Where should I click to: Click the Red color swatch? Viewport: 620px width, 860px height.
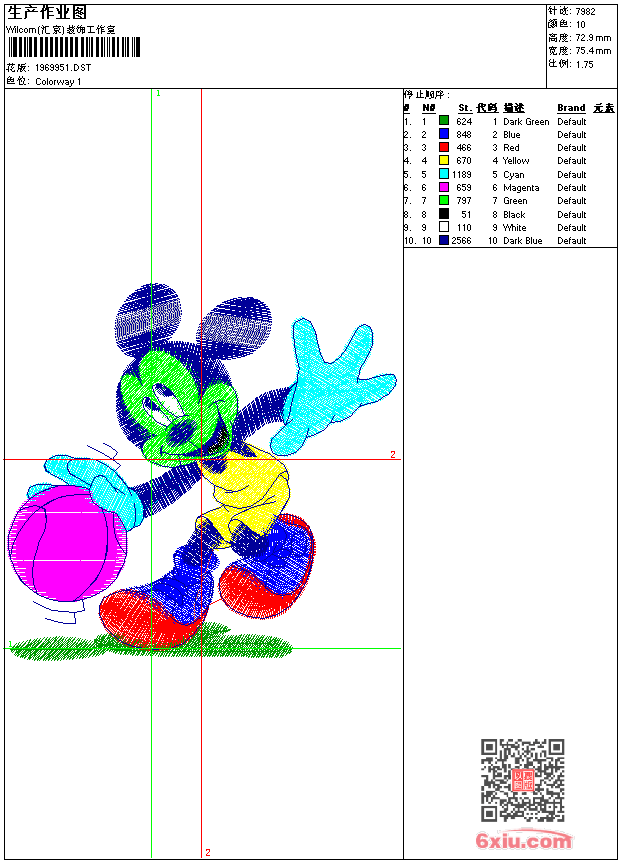pyautogui.click(x=444, y=147)
